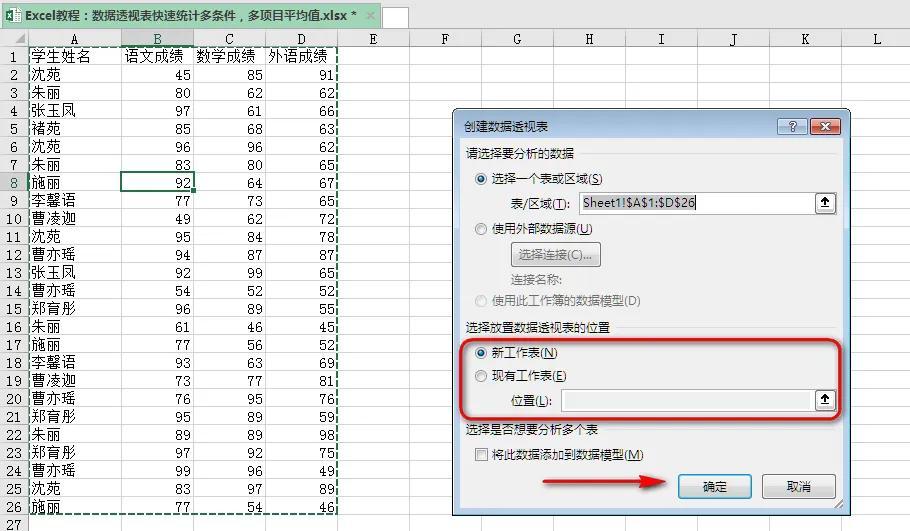Screen dimensions: 910x531
Task: Select column D header
Action: click(x=301, y=39)
